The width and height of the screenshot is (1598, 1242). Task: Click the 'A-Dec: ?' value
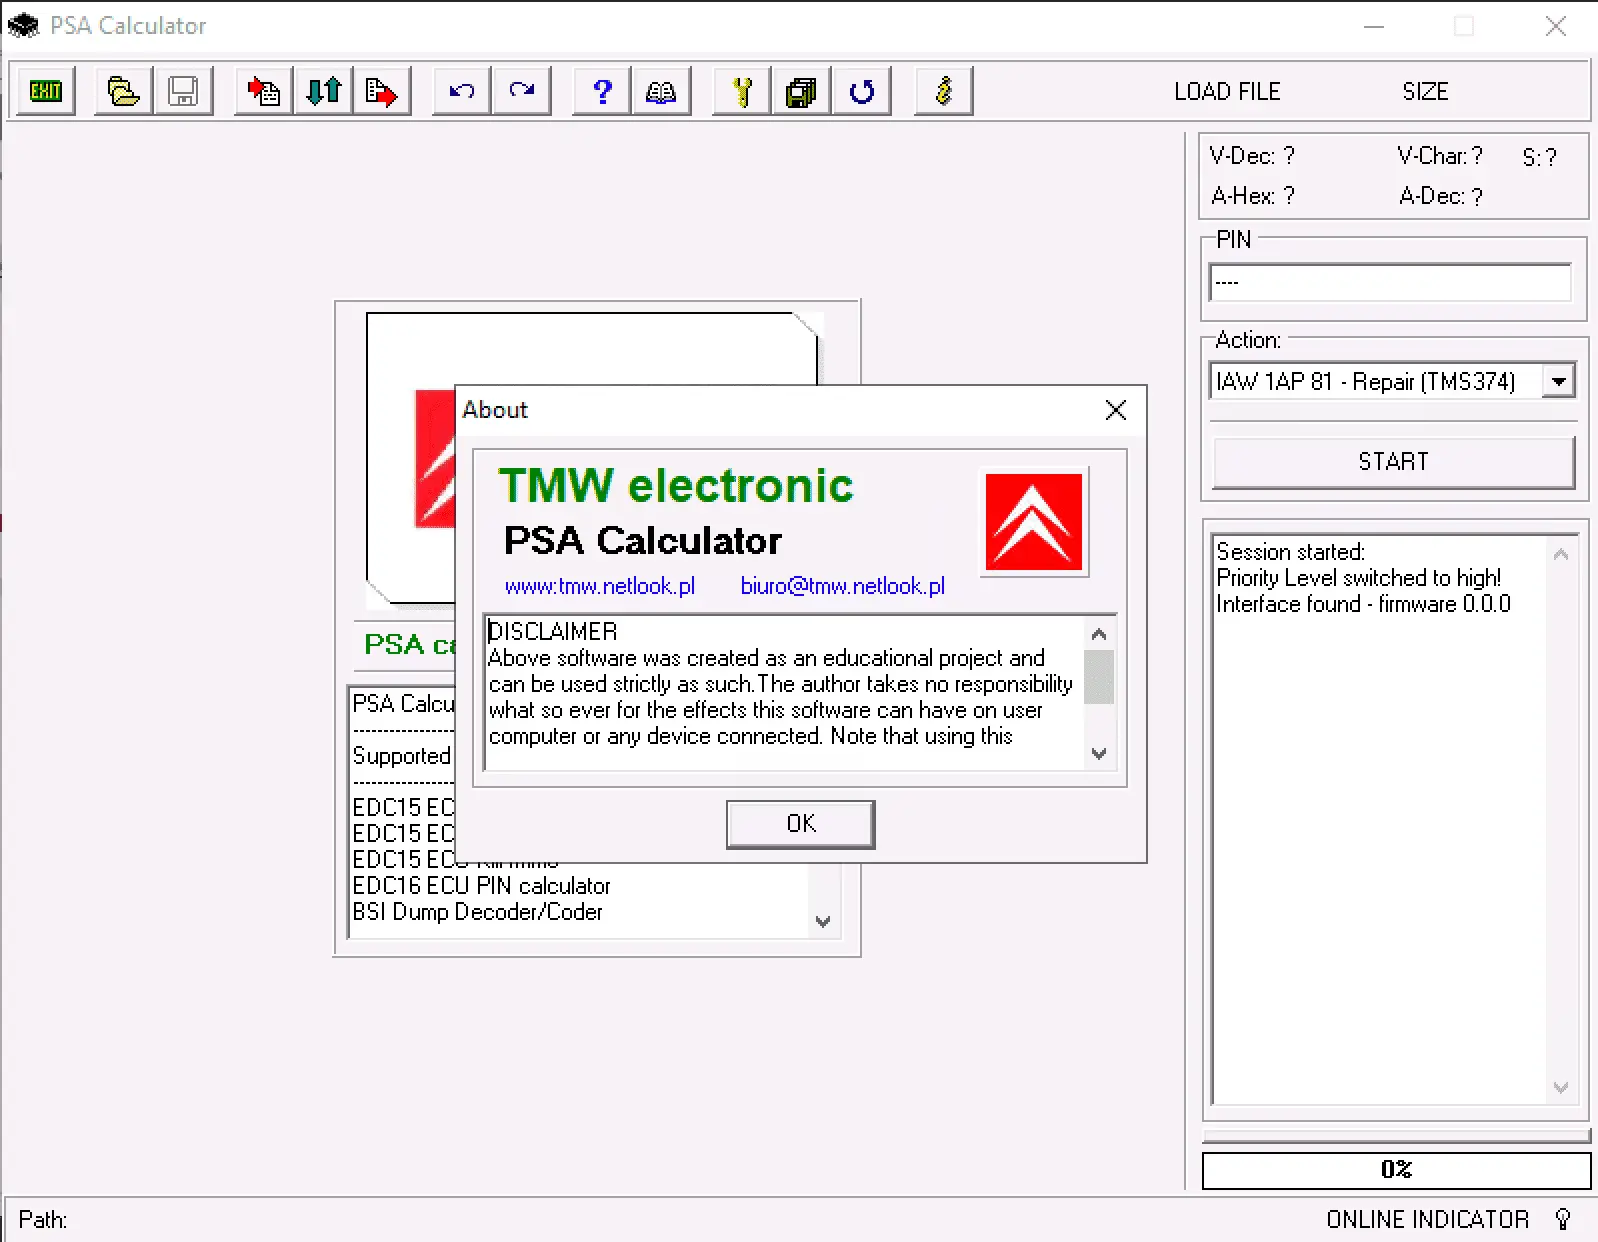click(1441, 196)
